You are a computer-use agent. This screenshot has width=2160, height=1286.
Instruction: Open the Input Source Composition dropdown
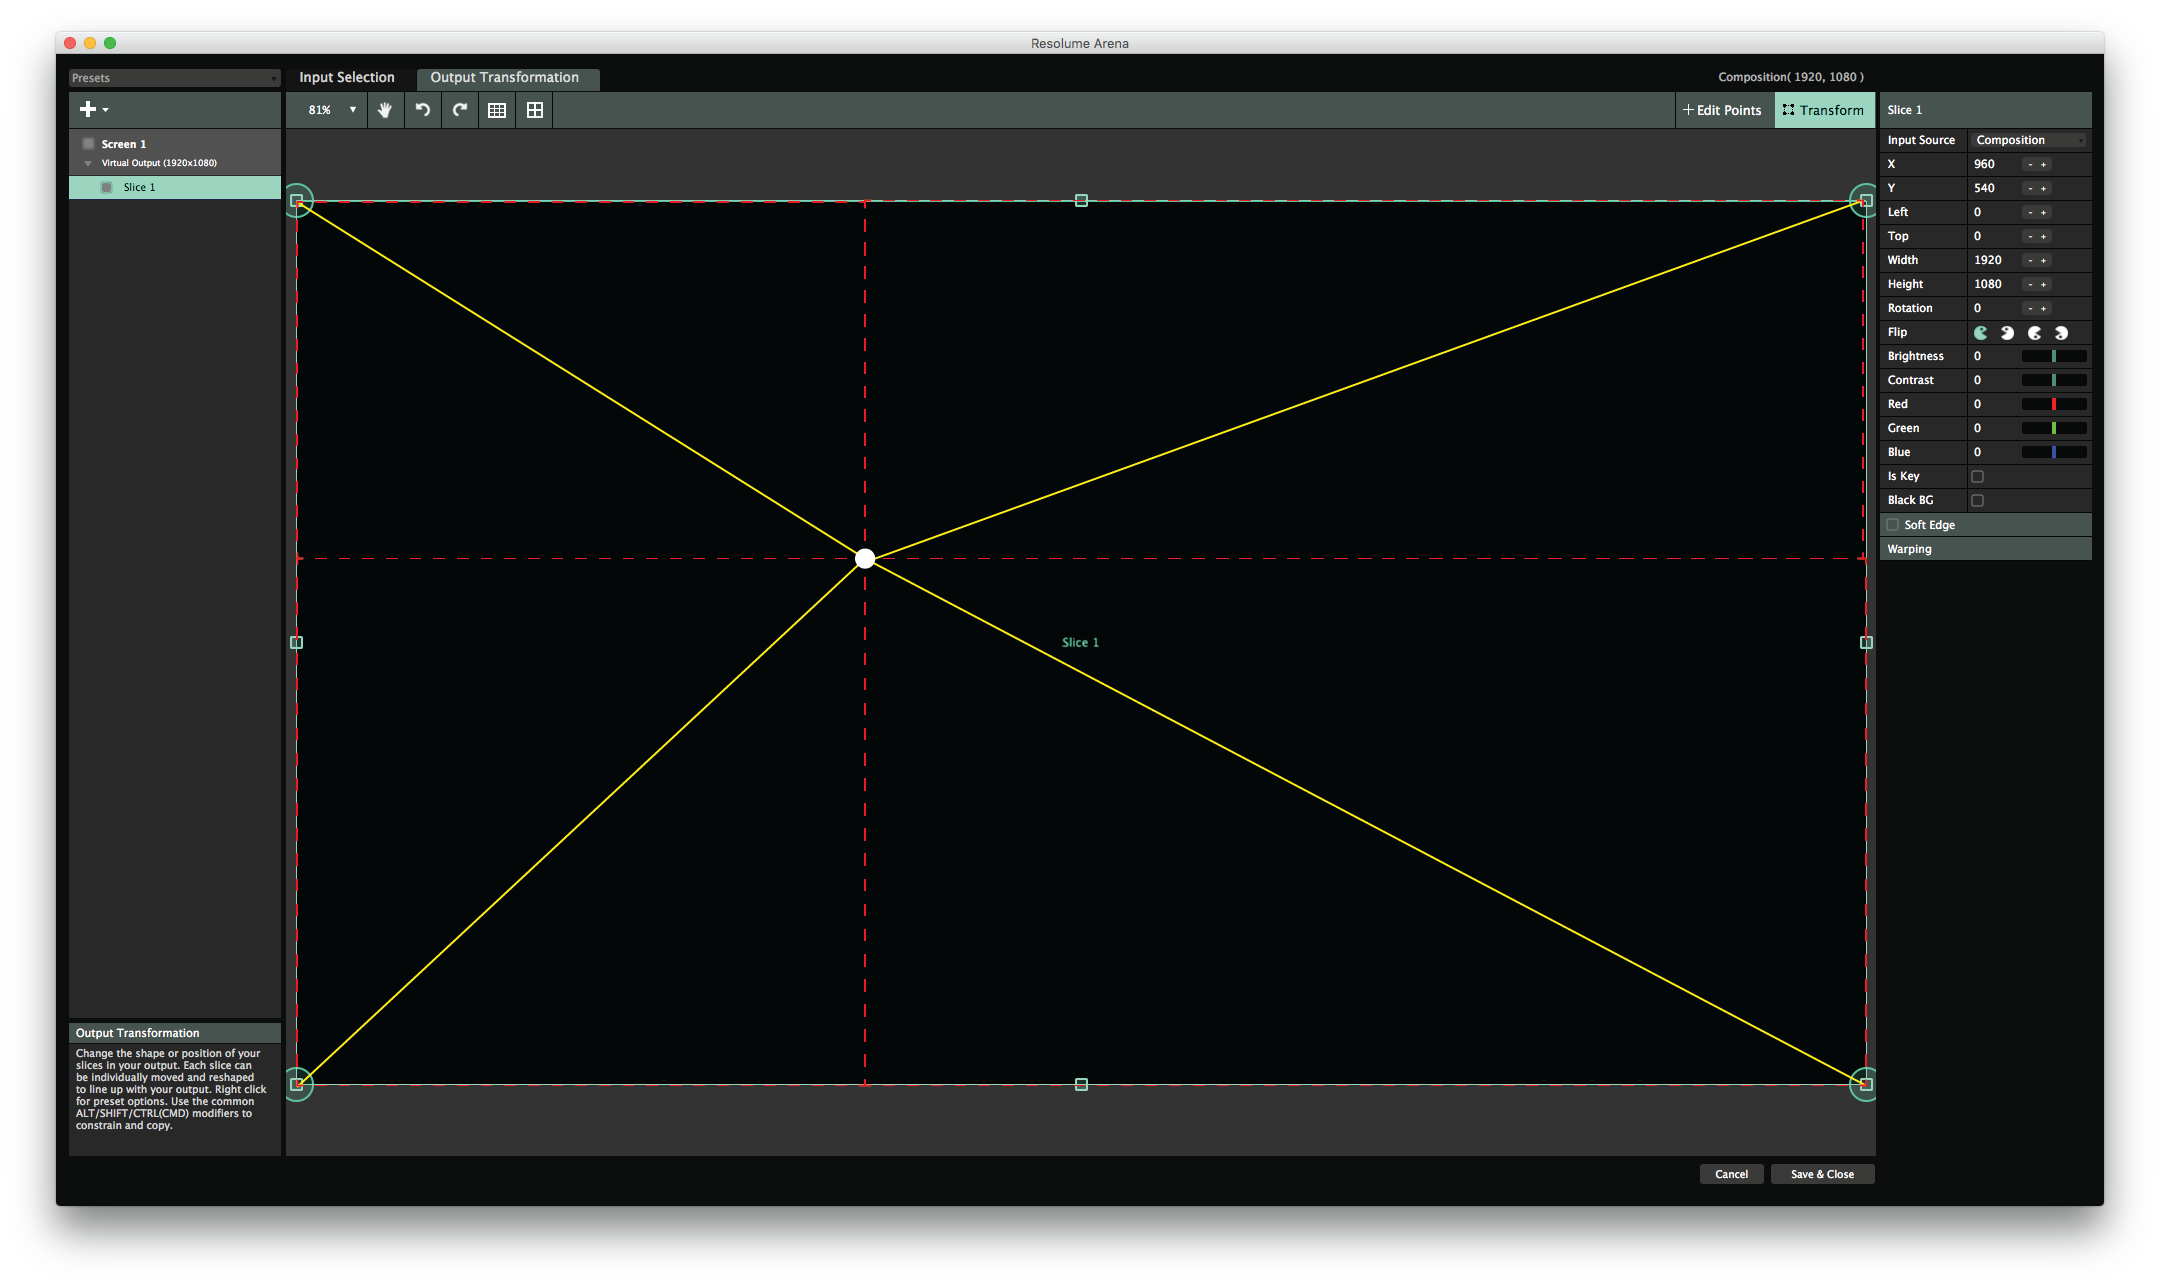[2028, 141]
